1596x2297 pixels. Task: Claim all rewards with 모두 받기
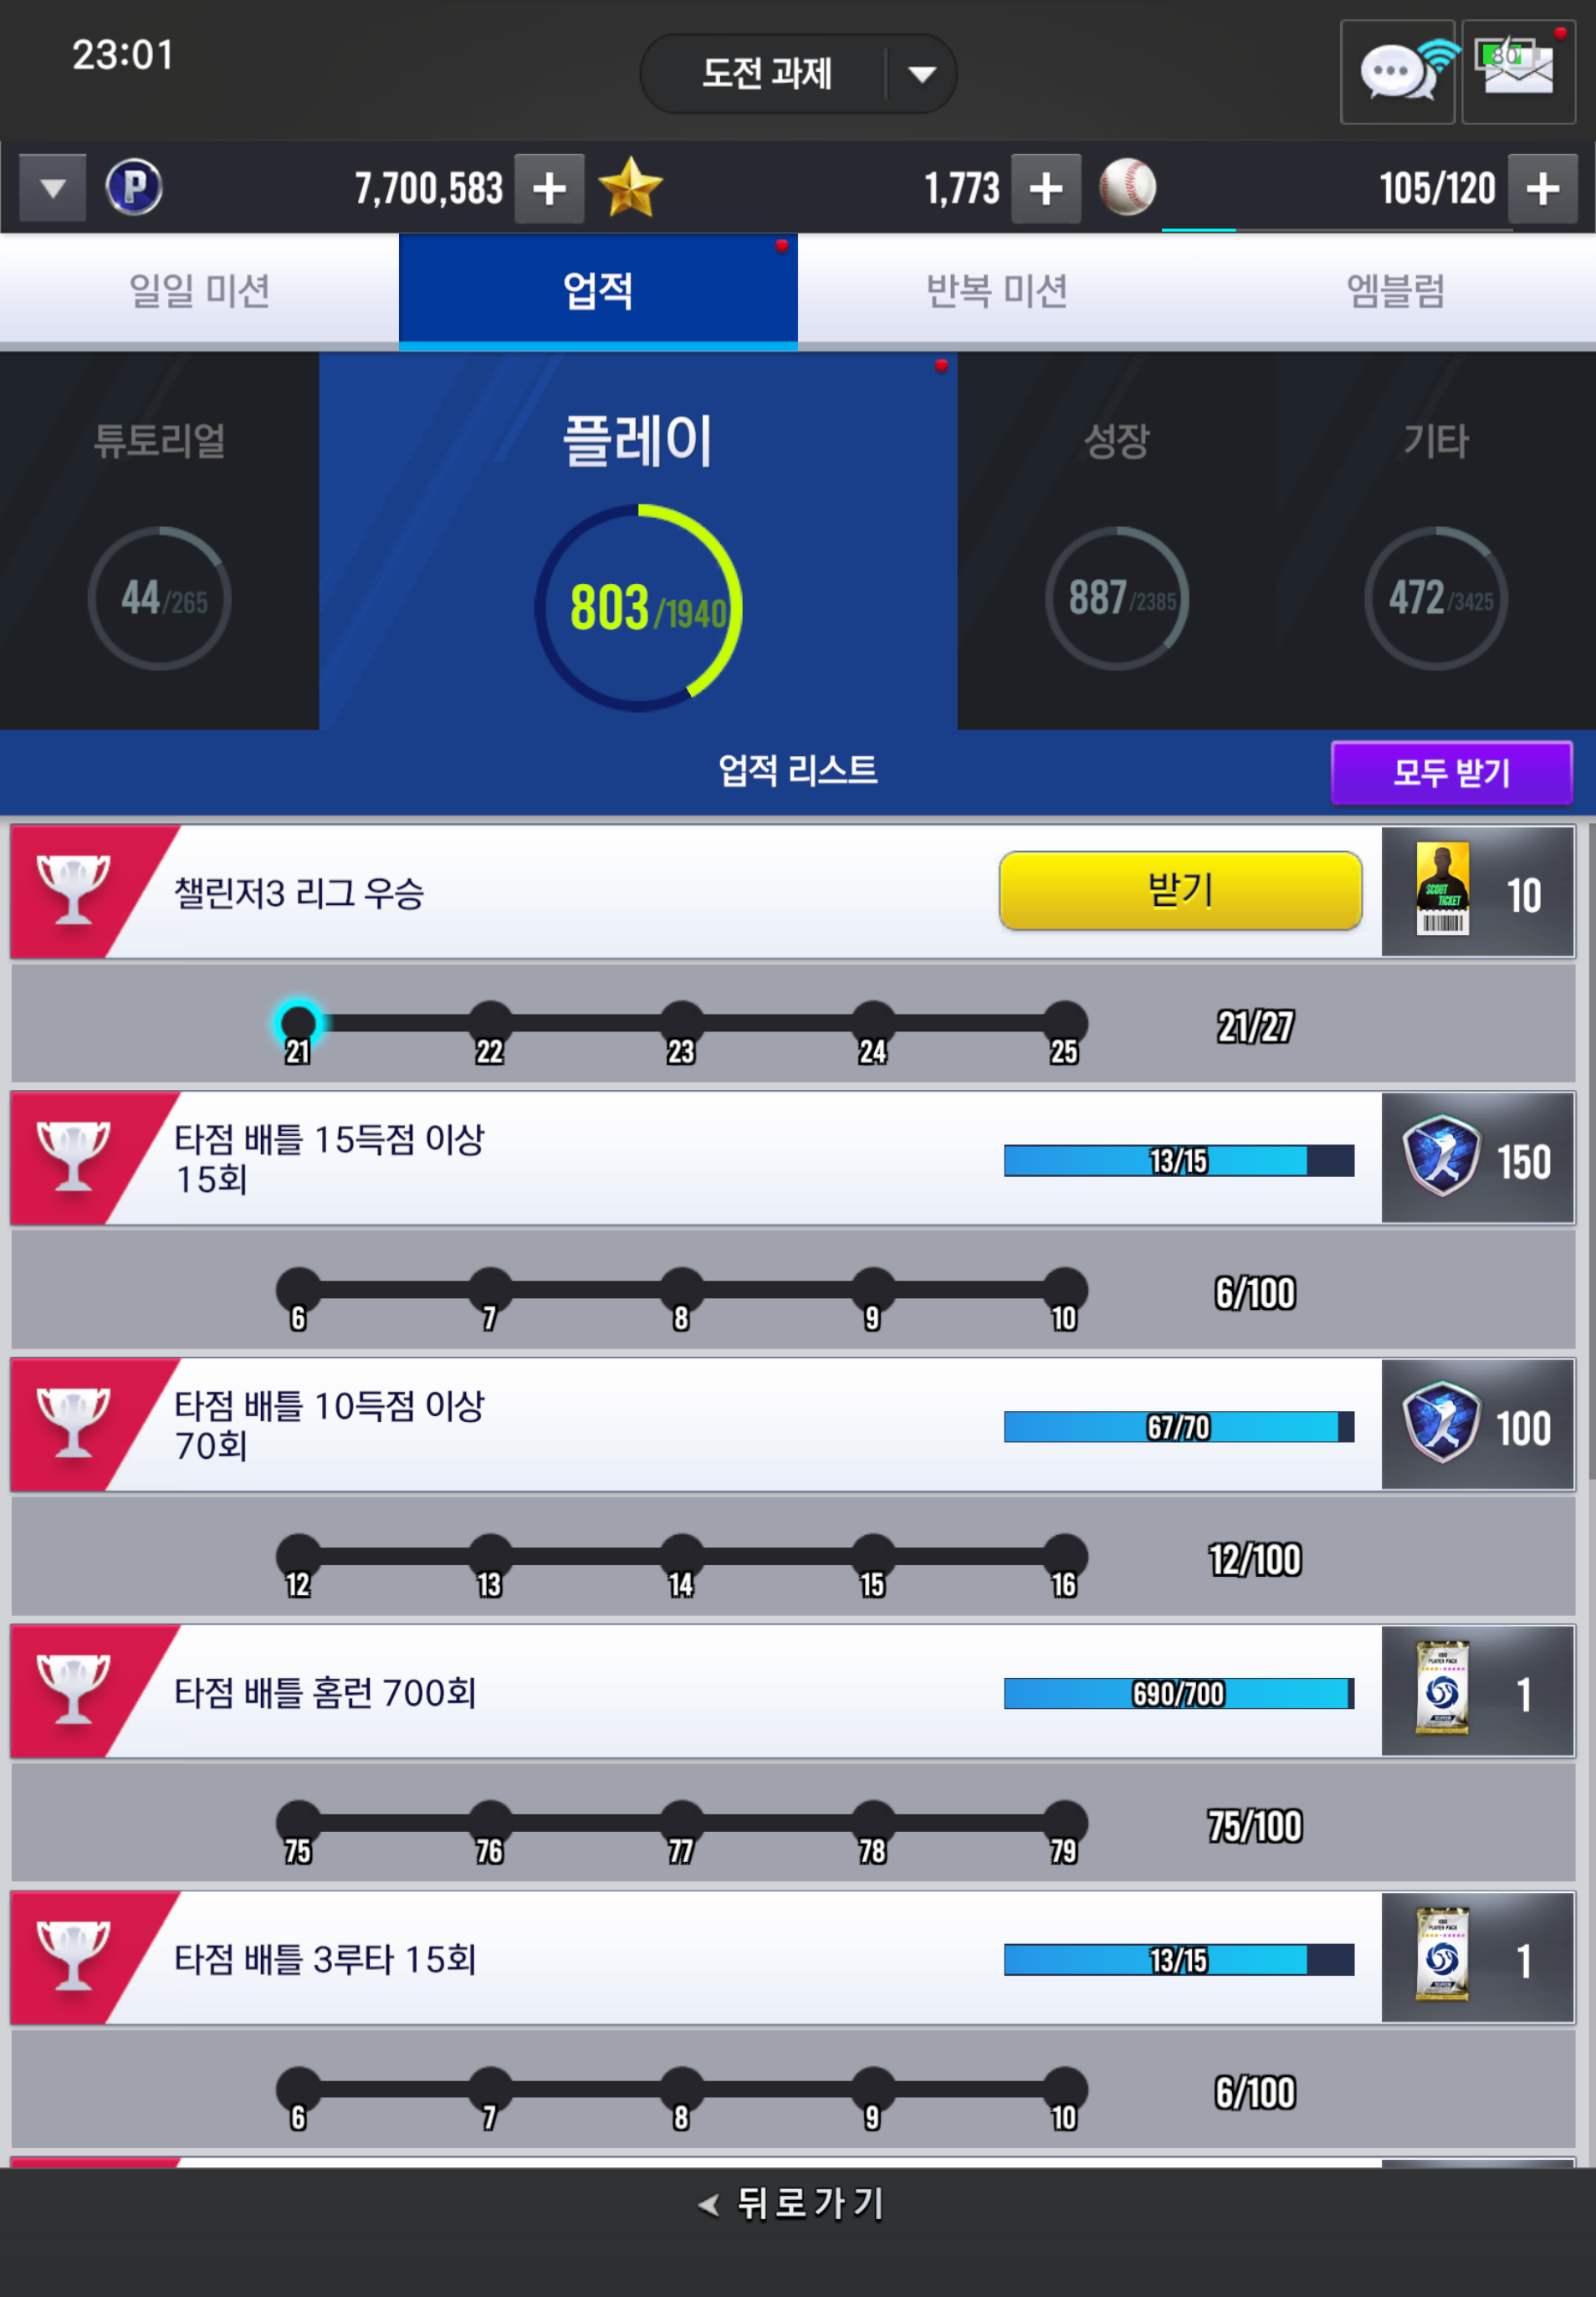pyautogui.click(x=1451, y=772)
